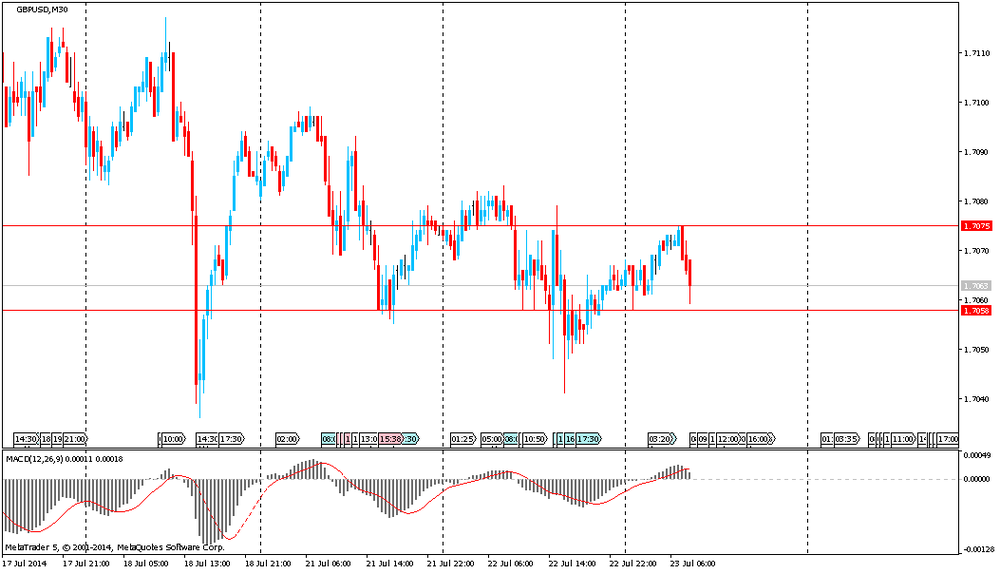Select the 03:20 event flag
This screenshot has width=1000, height=574.
point(660,439)
